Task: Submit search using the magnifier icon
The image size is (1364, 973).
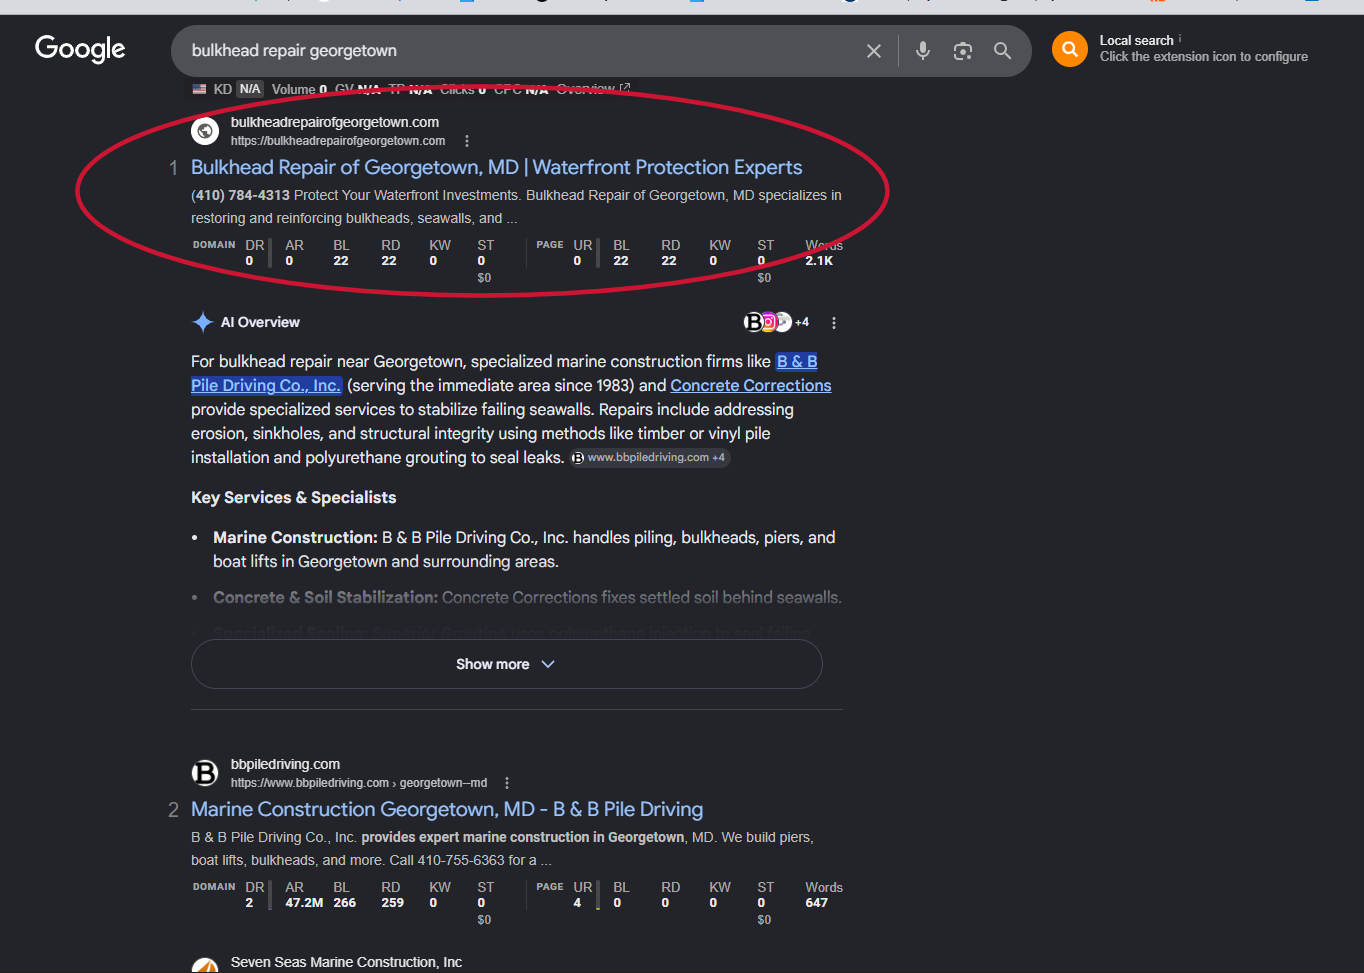Action: tap(1002, 51)
